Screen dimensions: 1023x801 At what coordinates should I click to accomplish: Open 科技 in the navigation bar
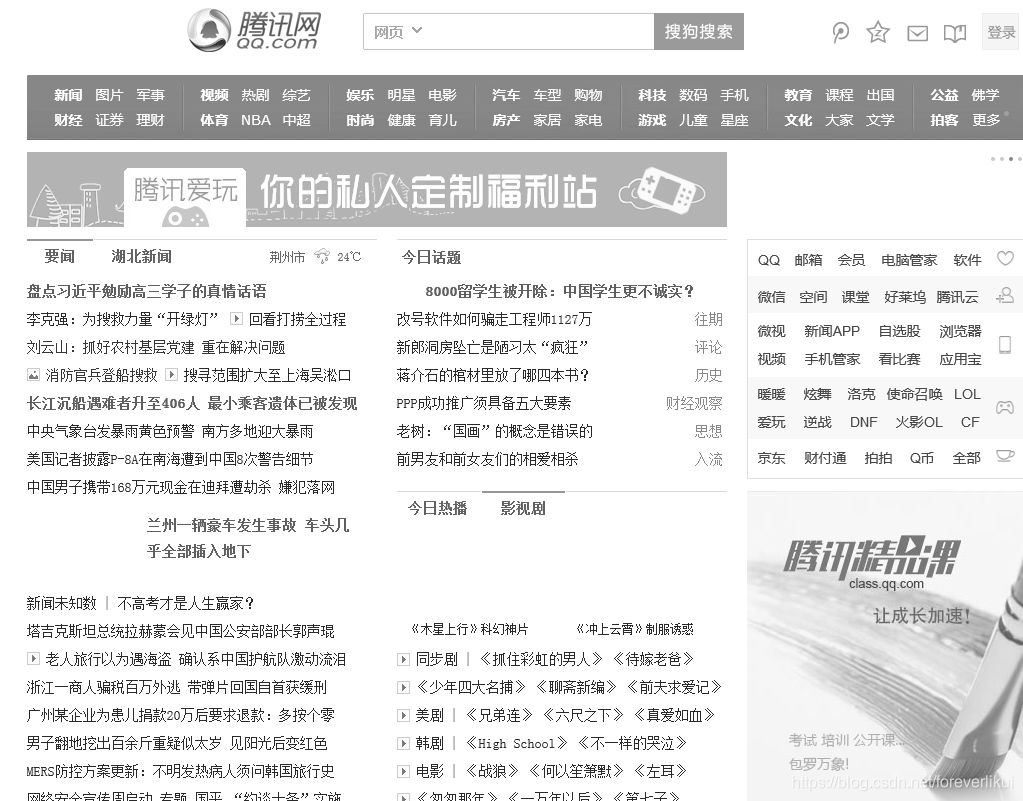[652, 95]
